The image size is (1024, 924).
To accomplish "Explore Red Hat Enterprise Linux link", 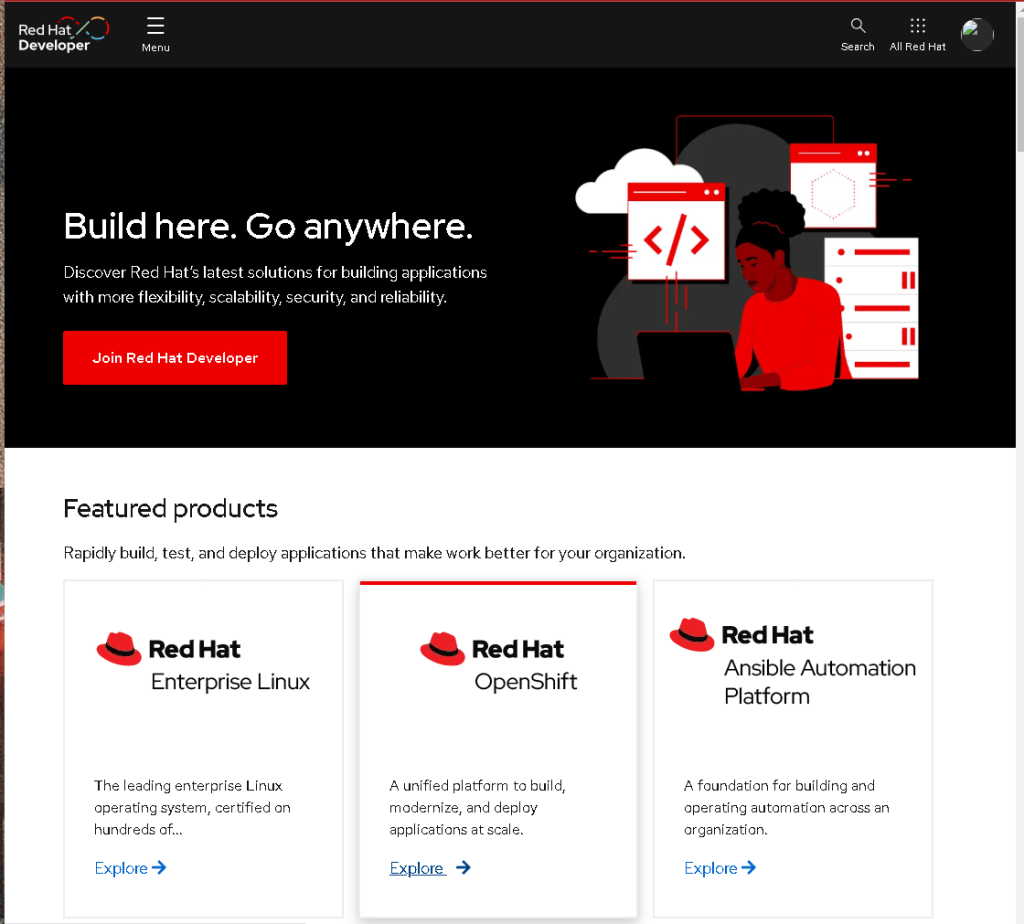I will click(130, 868).
